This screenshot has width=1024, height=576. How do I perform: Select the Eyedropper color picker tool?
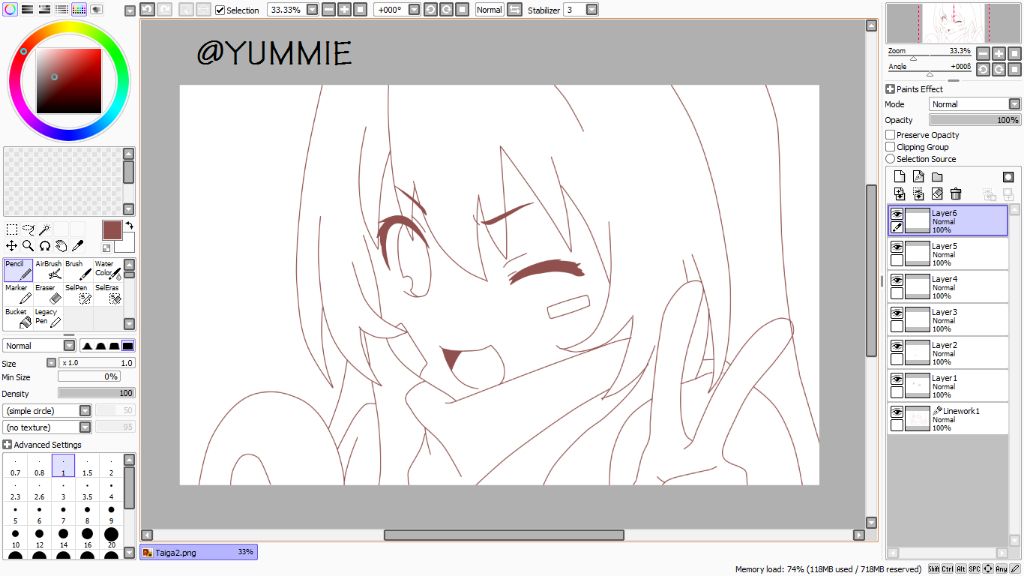tap(77, 246)
